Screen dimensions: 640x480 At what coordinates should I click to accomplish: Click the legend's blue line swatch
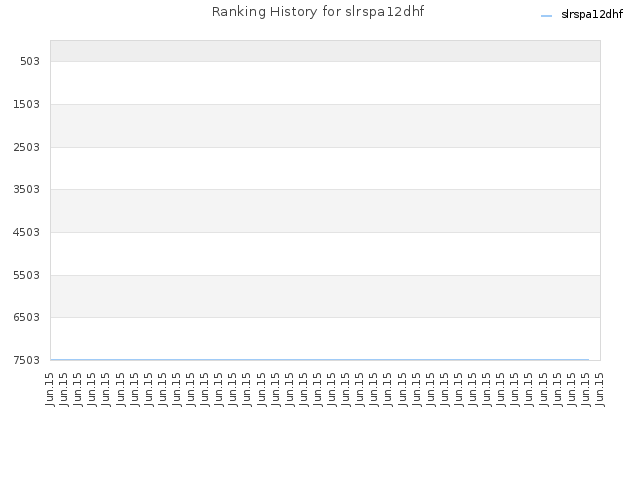coord(546,16)
